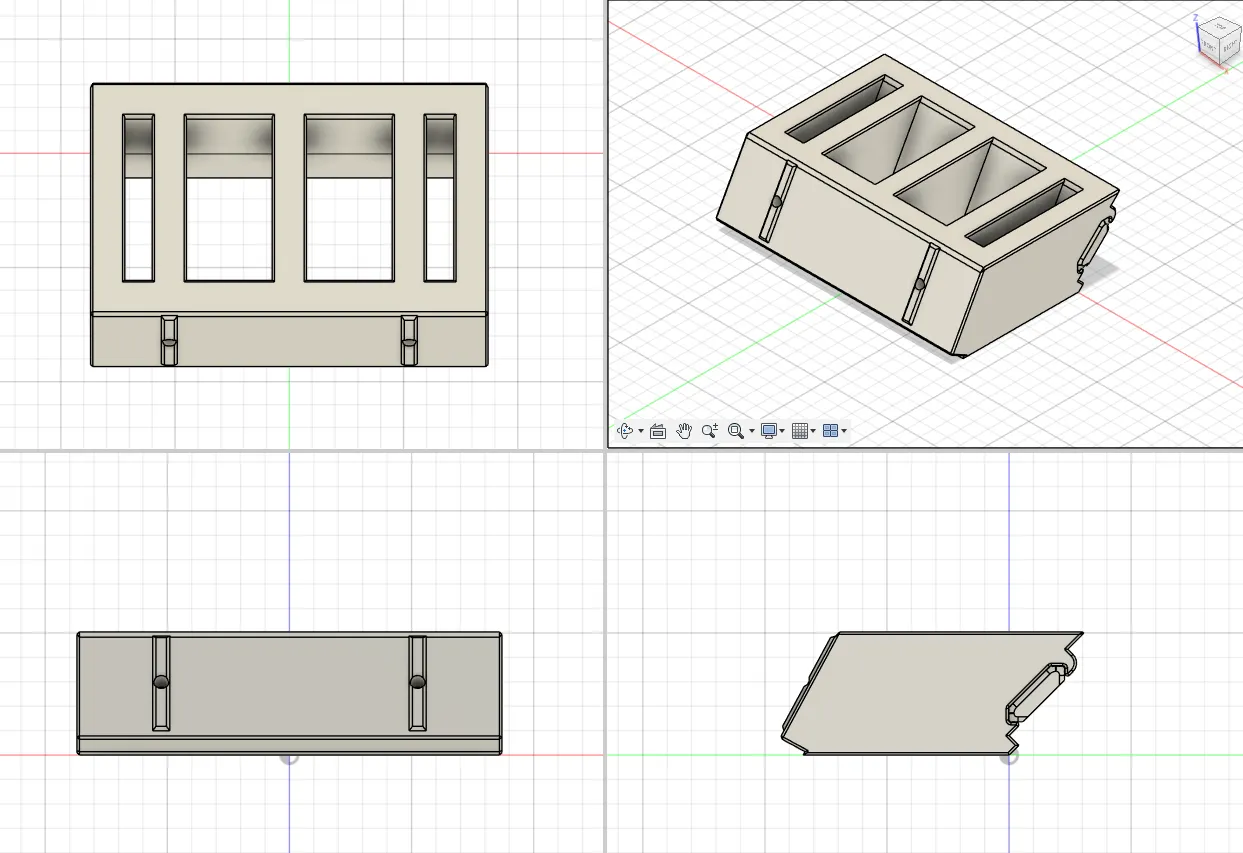Screen dimensions: 1243x853
Task: Select the Look At tool
Action: coord(658,431)
